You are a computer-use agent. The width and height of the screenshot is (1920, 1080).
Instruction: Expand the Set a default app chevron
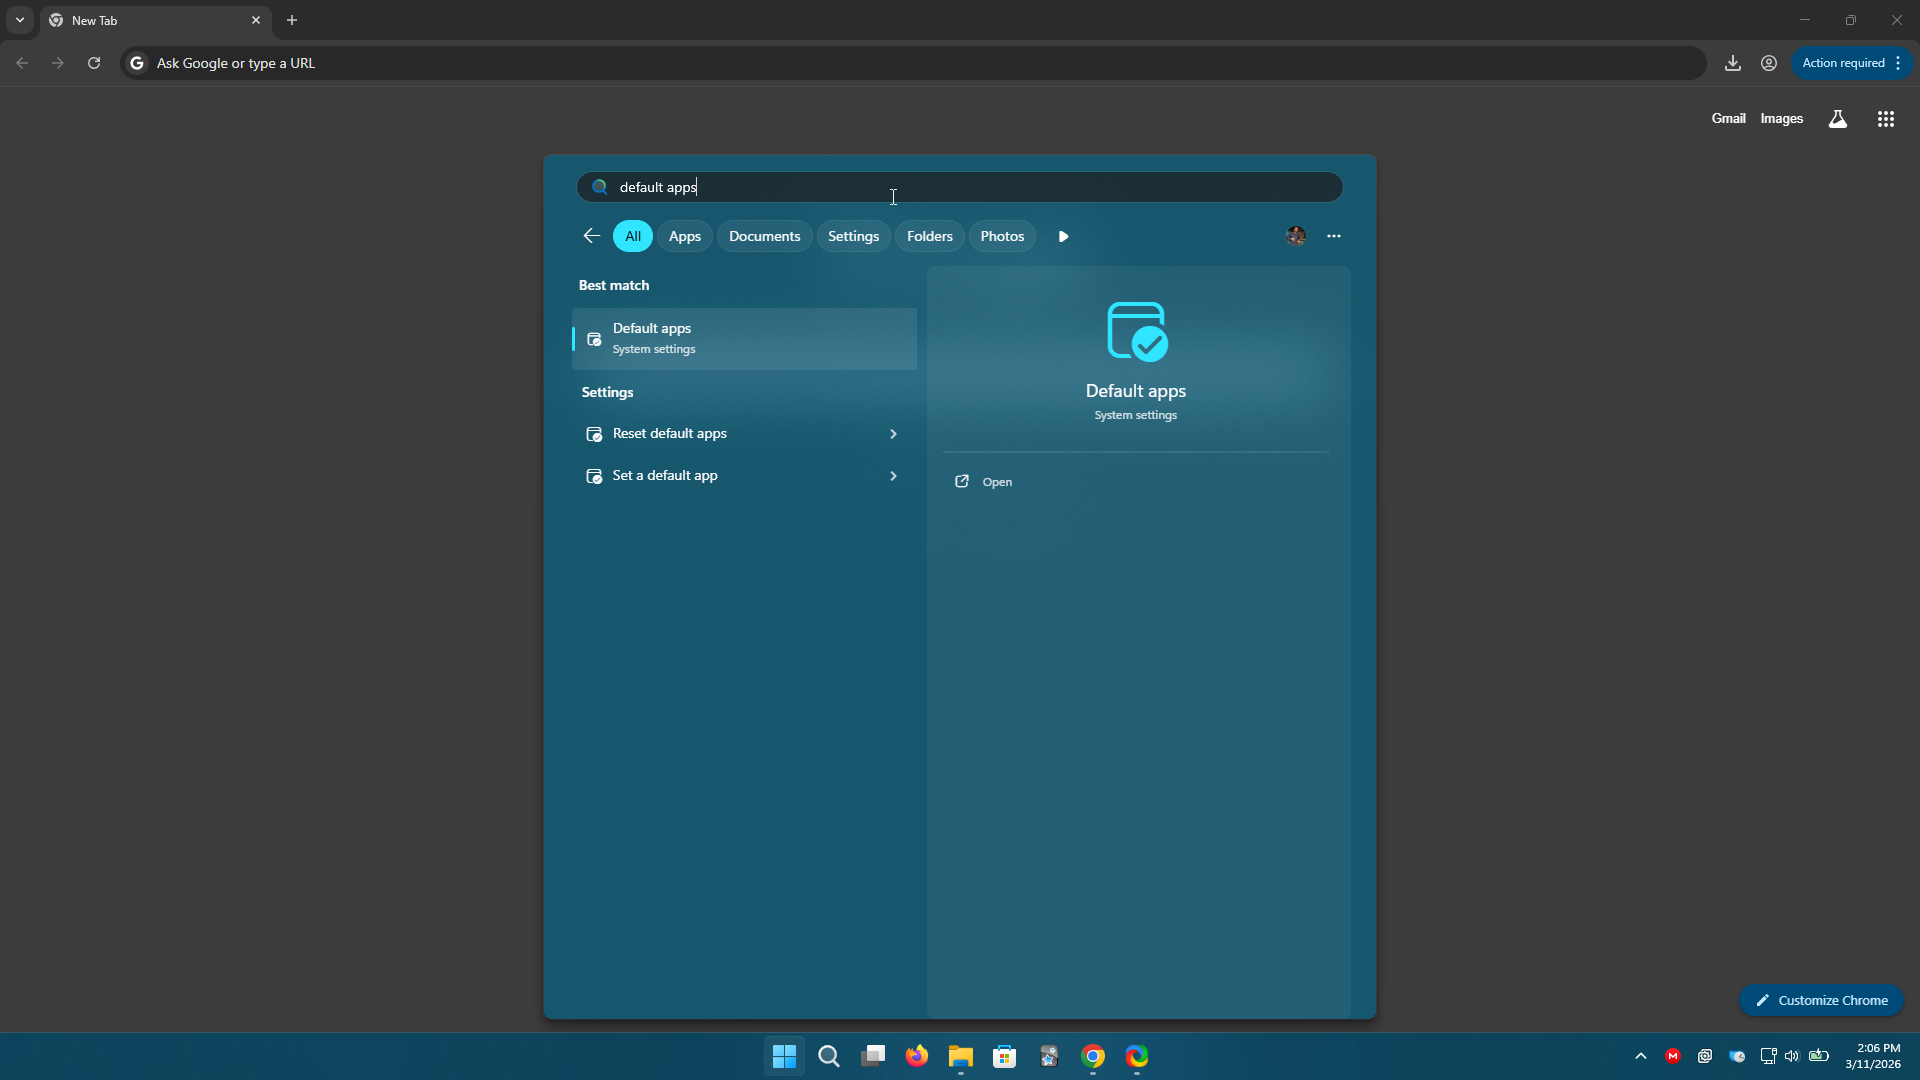coord(893,475)
